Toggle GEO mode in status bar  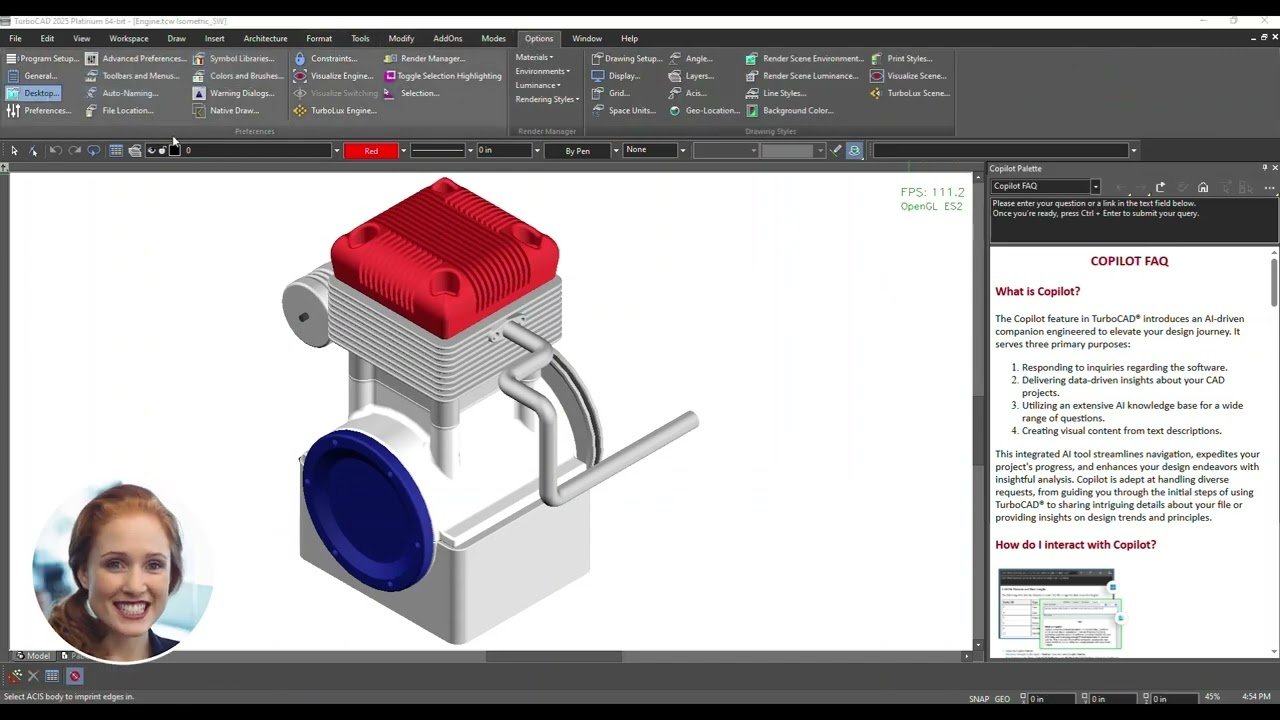tap(1002, 699)
